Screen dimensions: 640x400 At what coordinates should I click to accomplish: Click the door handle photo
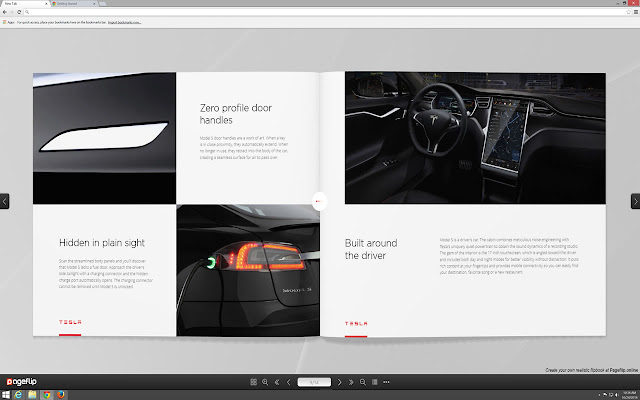(104, 138)
